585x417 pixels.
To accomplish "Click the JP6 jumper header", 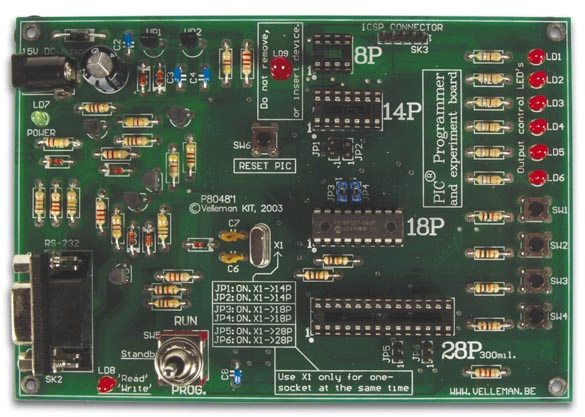I will pos(427,352).
